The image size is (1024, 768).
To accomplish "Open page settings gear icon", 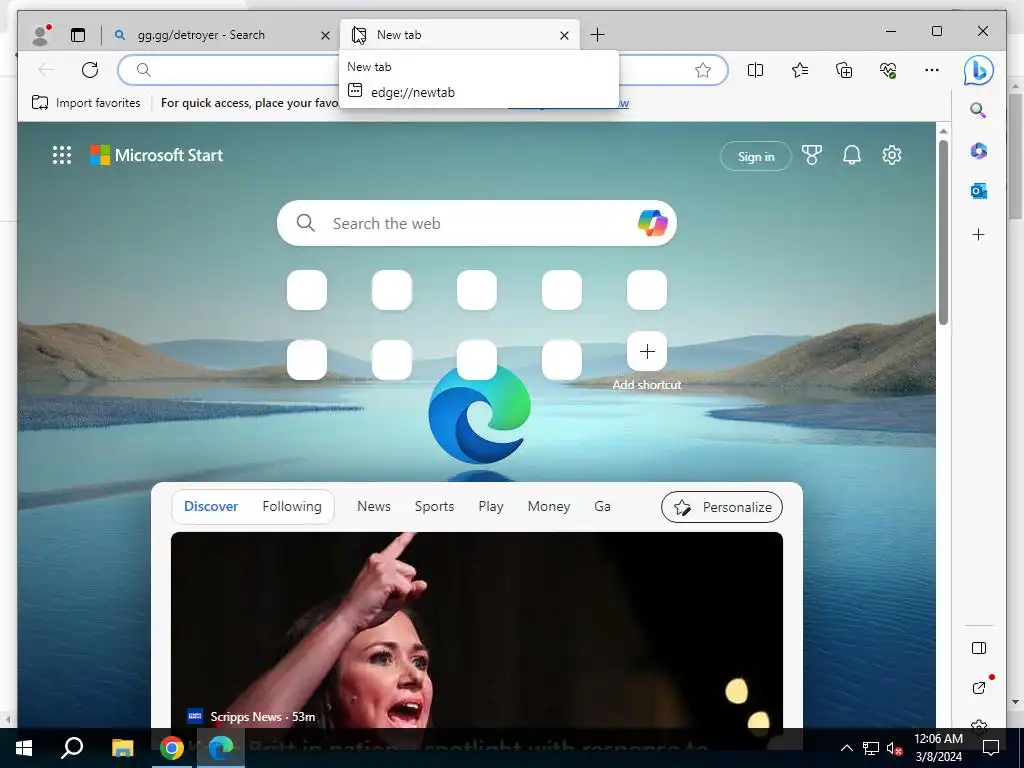I will [891, 155].
